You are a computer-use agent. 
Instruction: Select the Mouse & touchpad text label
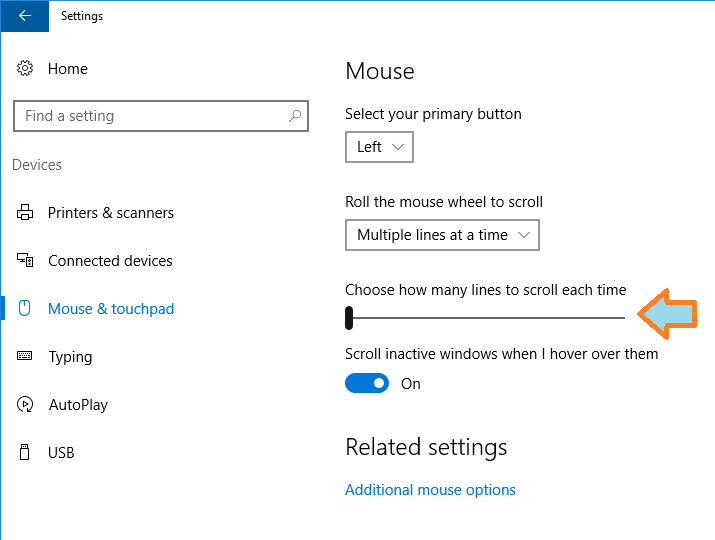(111, 309)
